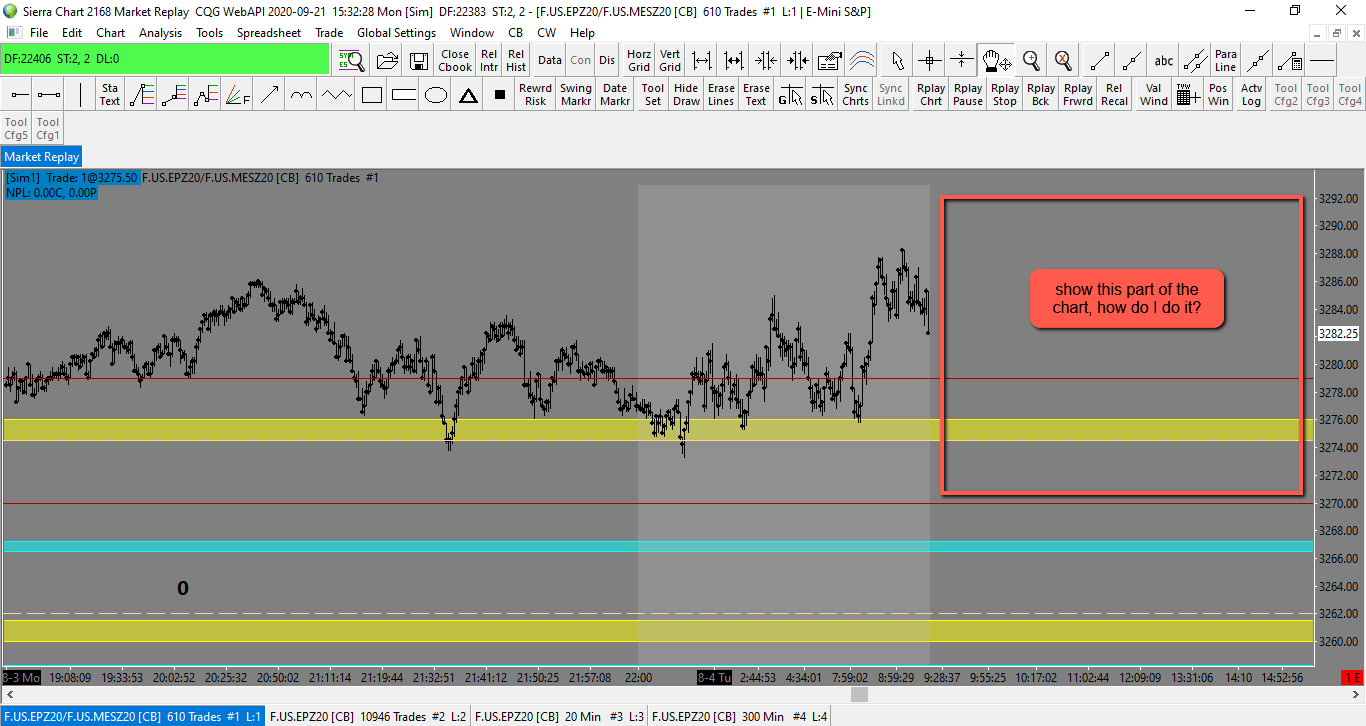This screenshot has width=1366, height=726.
Task: Select the filled square marker tool
Action: click(x=500, y=95)
